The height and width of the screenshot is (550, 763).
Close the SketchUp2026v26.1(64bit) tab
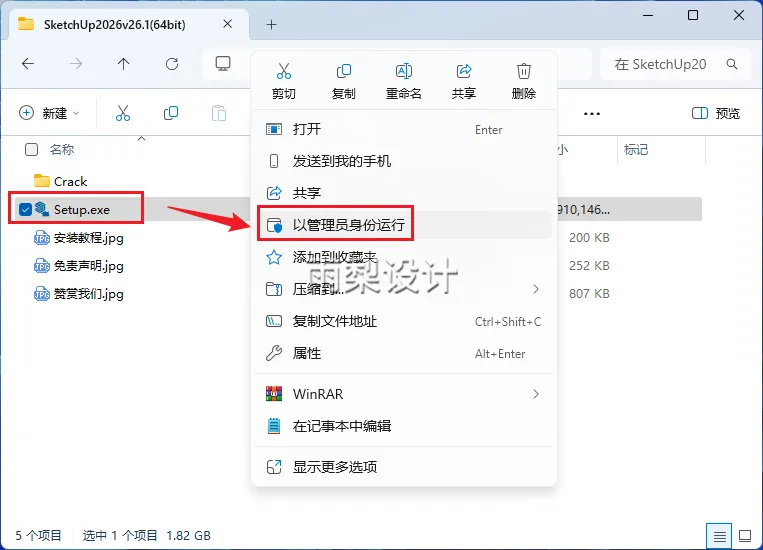click(227, 24)
